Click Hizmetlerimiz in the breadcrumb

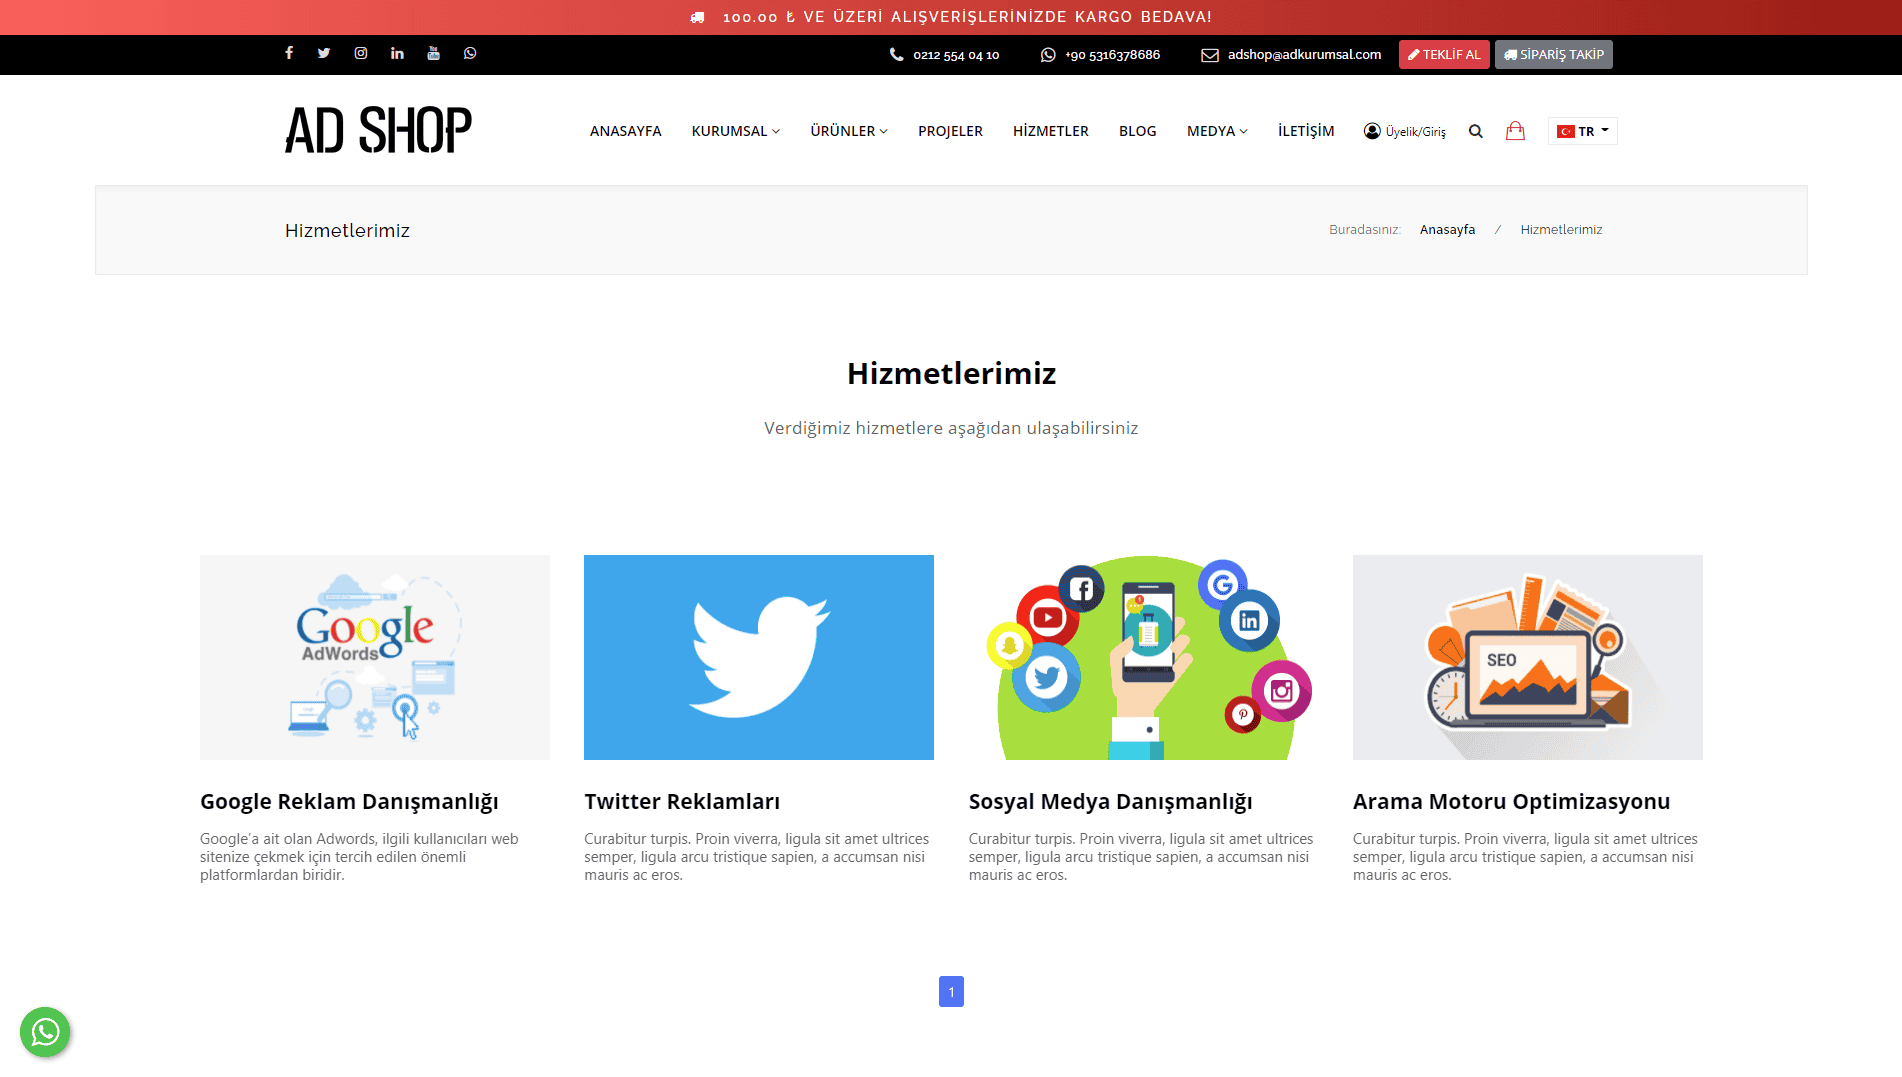point(1561,230)
